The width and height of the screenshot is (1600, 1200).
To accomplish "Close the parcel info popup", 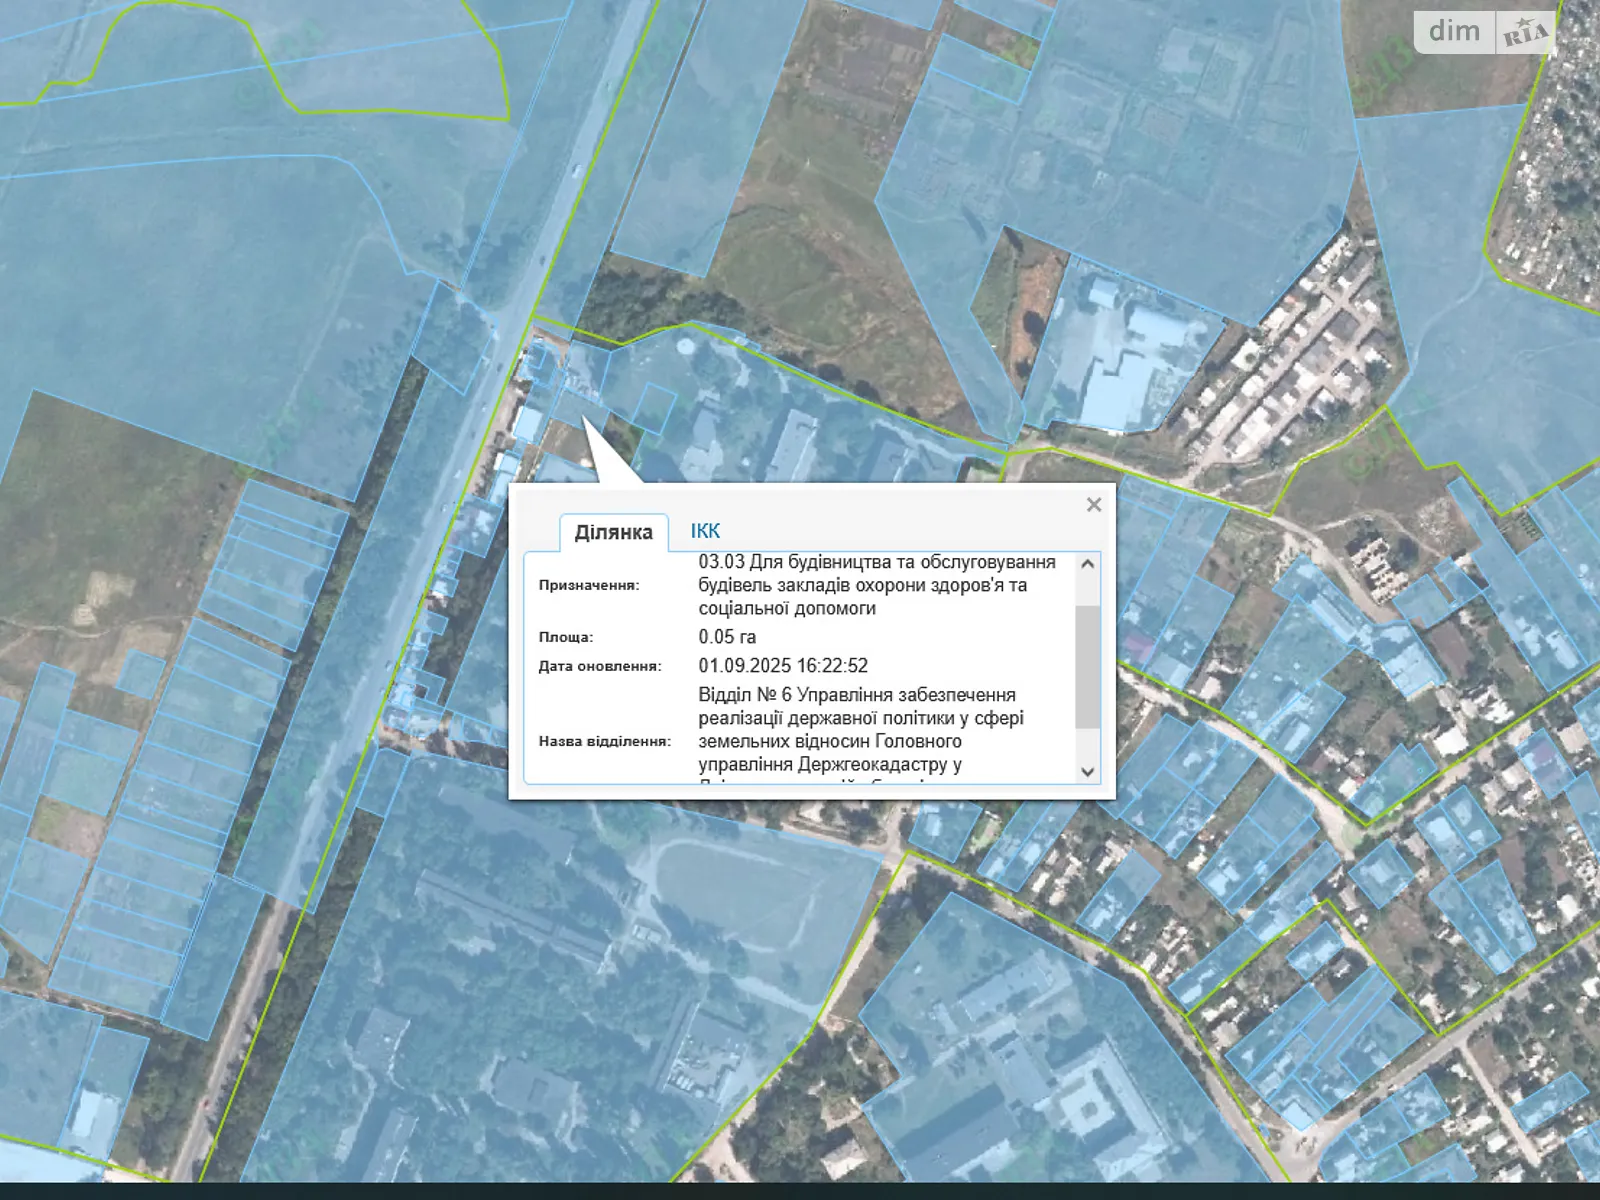I will (x=1093, y=505).
